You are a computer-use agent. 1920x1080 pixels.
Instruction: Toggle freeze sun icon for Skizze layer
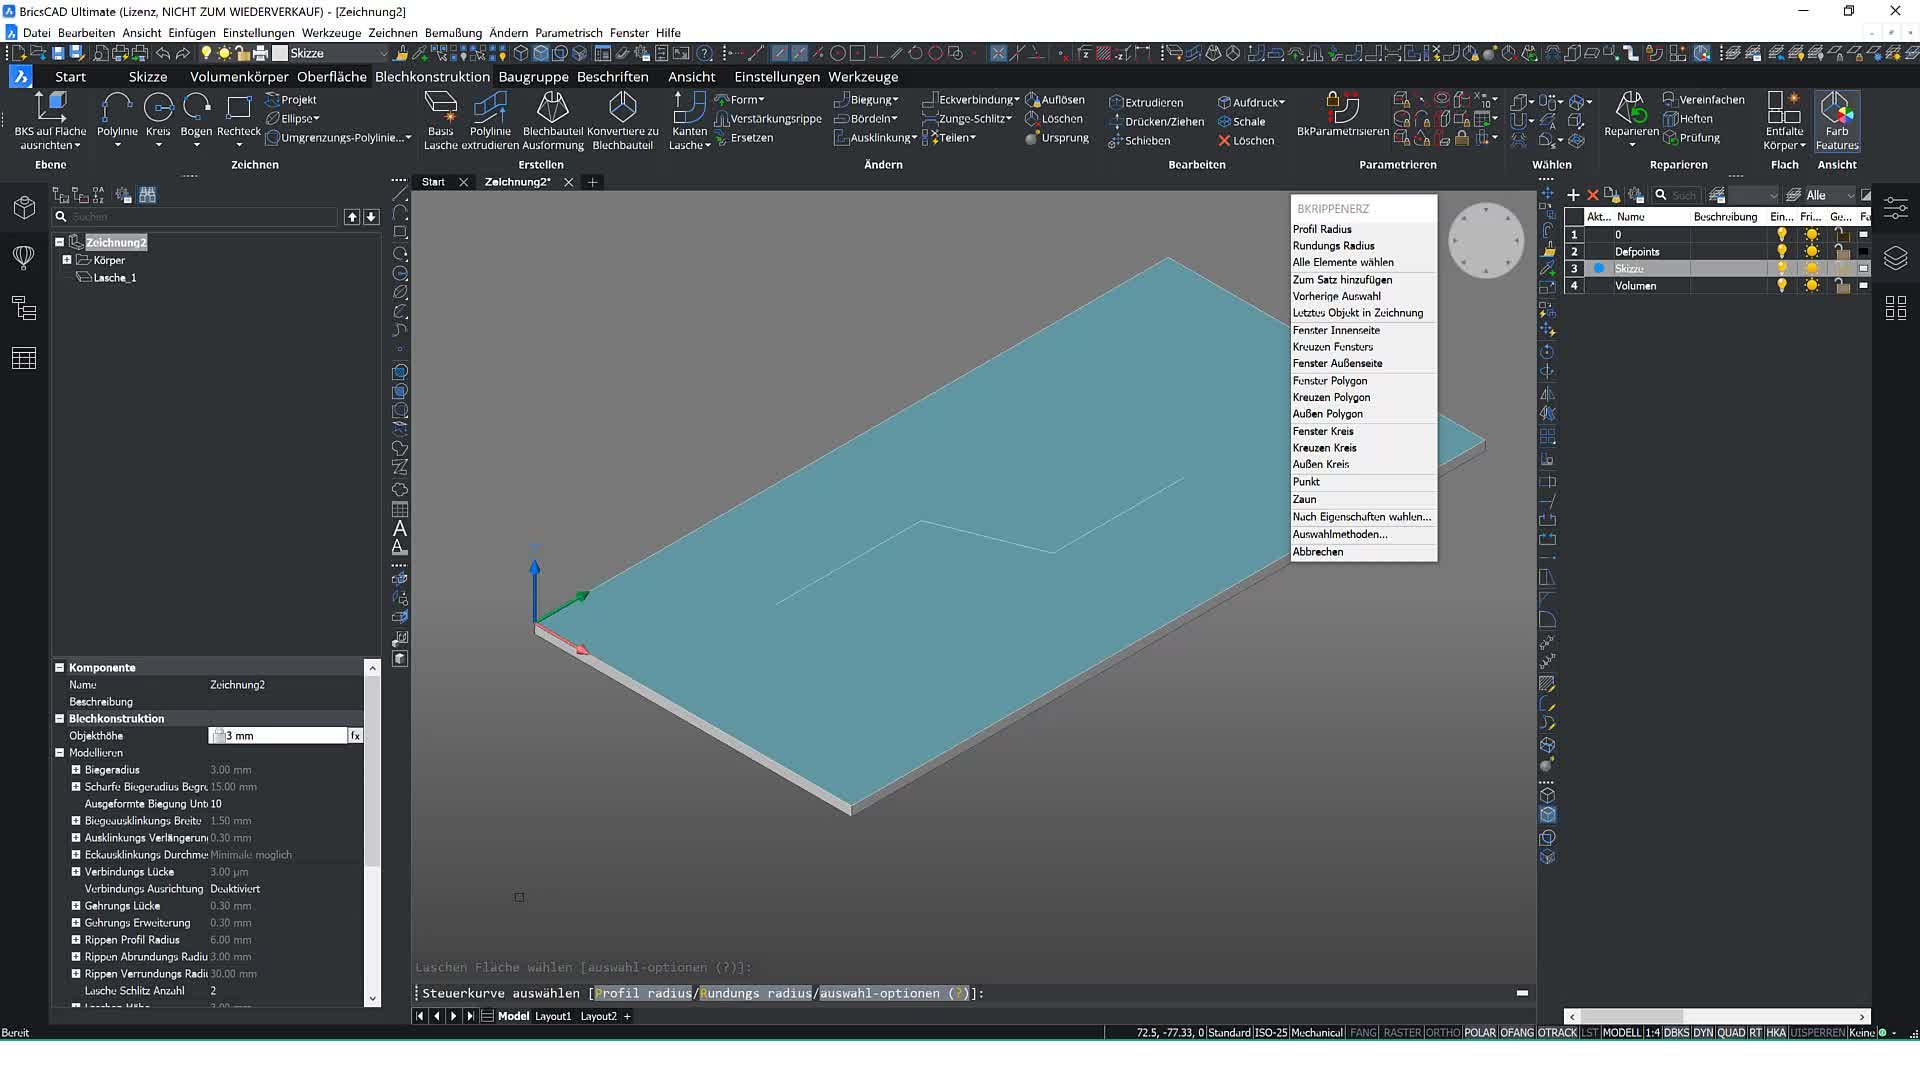pos(1811,269)
